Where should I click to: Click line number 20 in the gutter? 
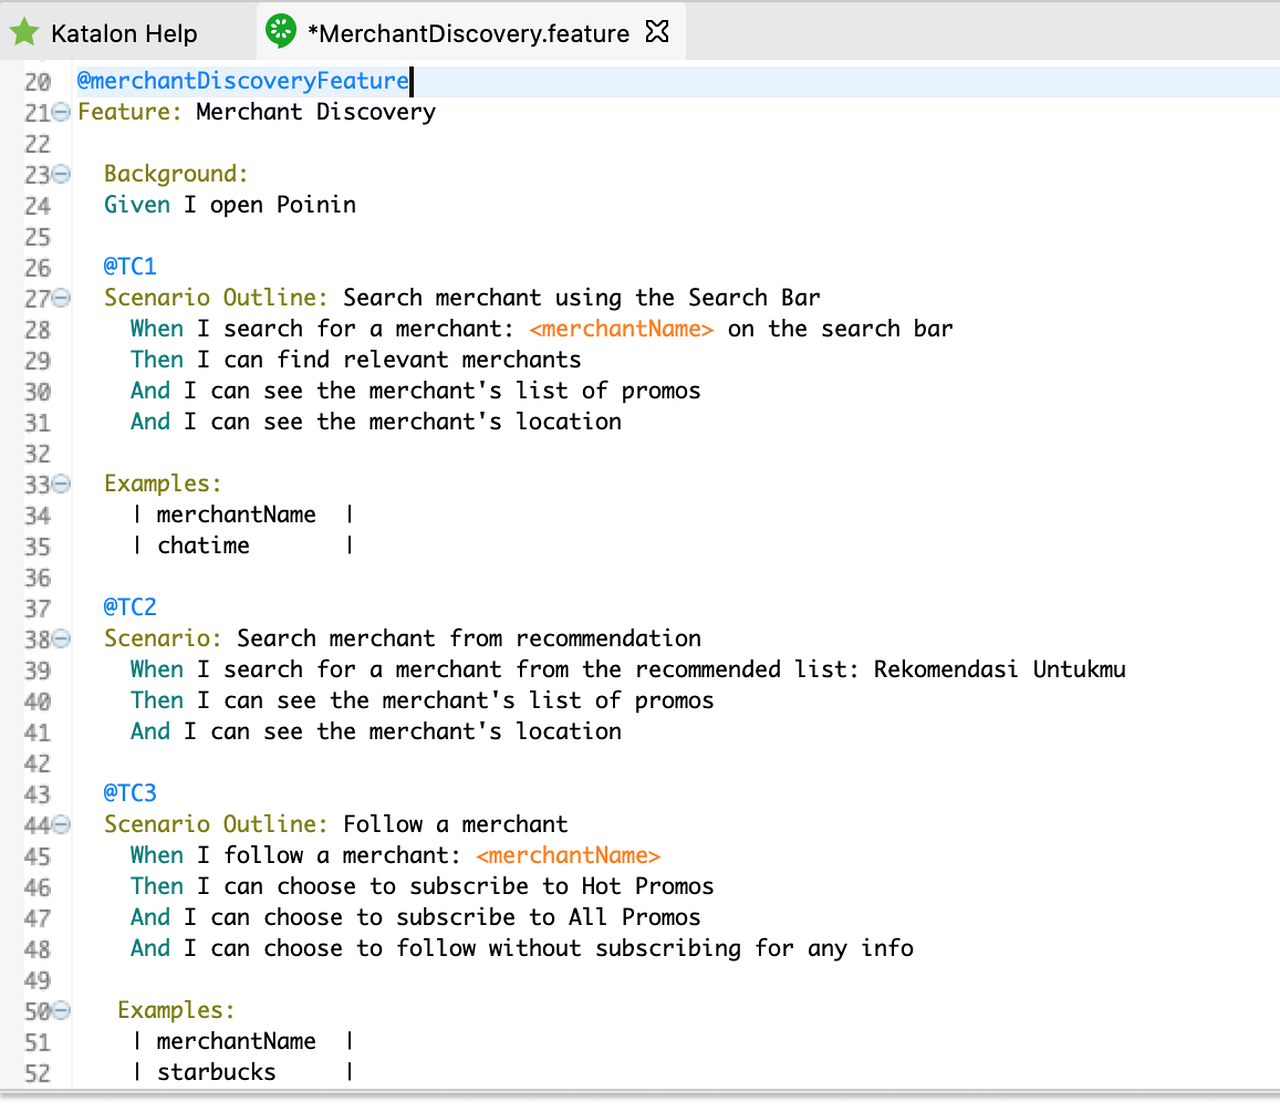[37, 82]
